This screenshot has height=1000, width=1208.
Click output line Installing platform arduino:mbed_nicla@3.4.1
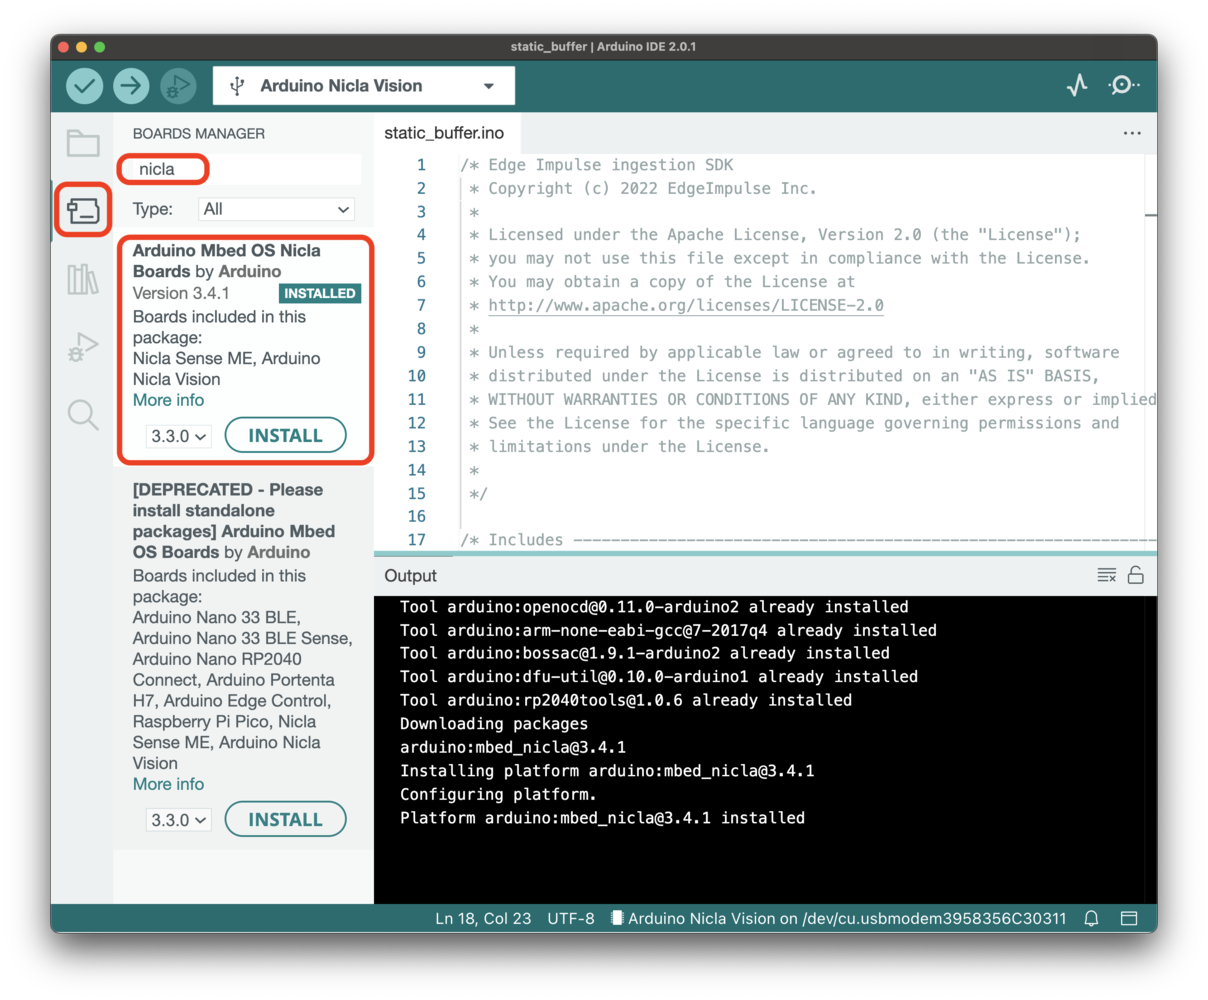click(607, 771)
